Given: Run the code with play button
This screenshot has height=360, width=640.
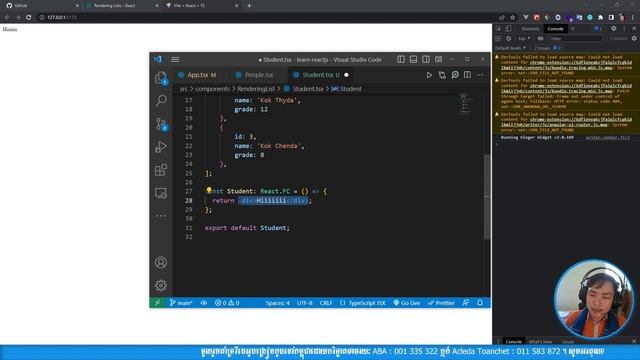Looking at the screenshot, I should coord(429,75).
